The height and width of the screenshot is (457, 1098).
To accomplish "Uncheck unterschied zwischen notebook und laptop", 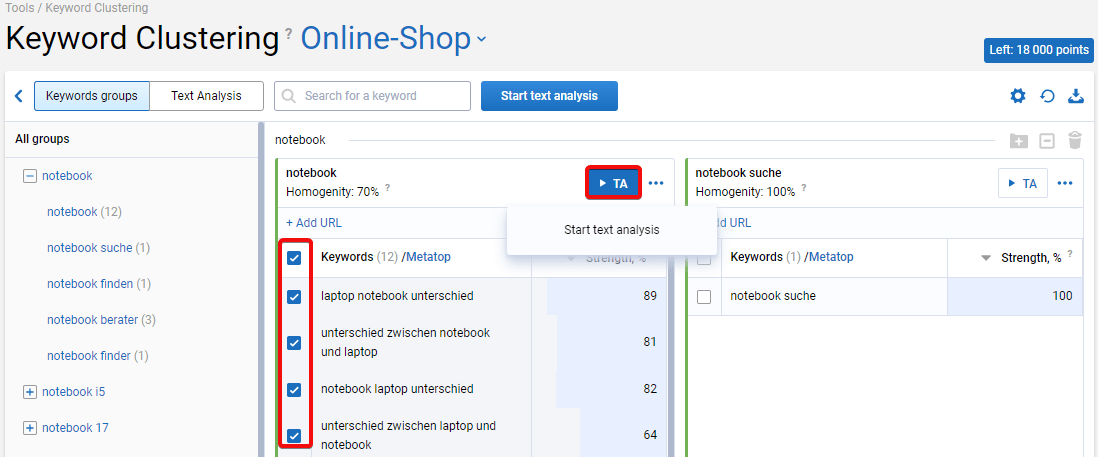I will tap(294, 342).
